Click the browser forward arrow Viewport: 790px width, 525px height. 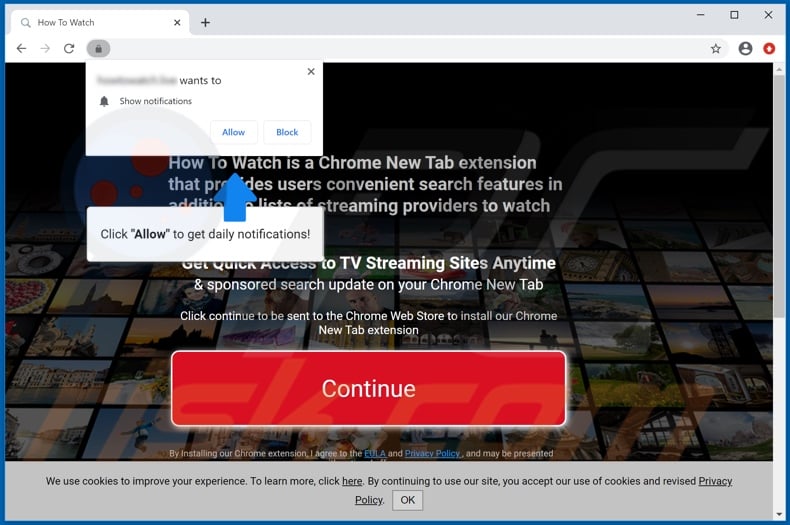45,48
